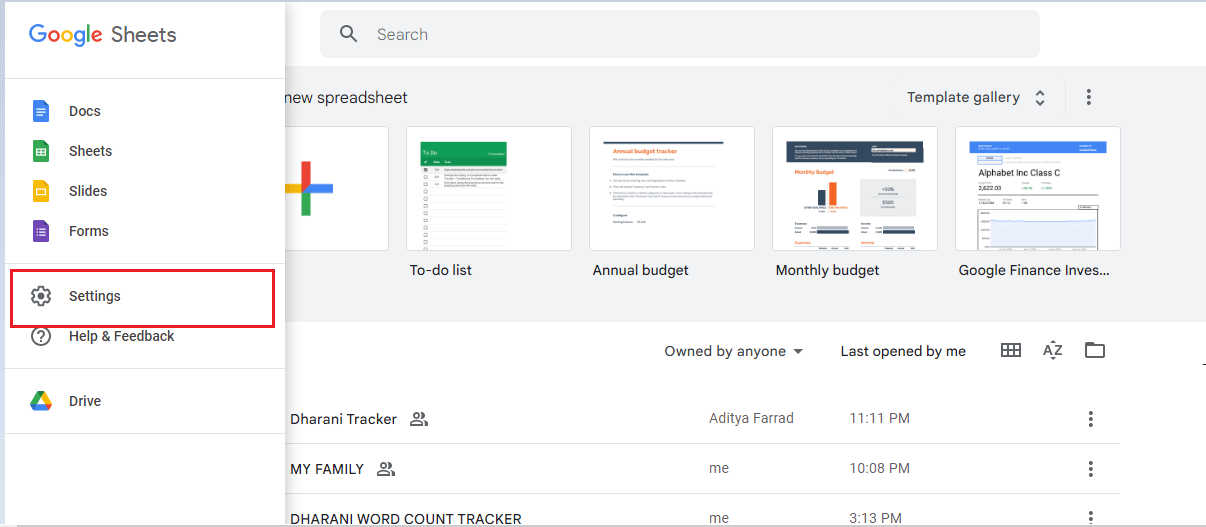The height and width of the screenshot is (527, 1206).
Task: Click Last opened by me sort label
Action: [903, 351]
